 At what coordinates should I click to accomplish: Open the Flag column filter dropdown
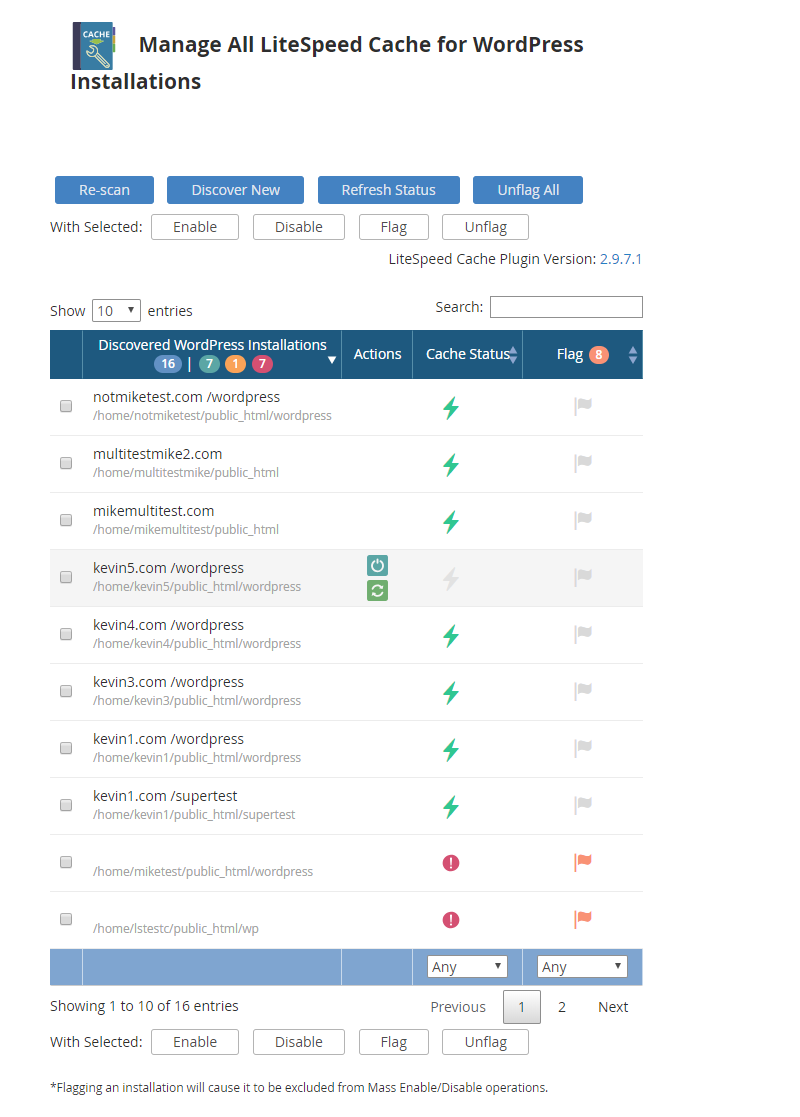(x=582, y=966)
